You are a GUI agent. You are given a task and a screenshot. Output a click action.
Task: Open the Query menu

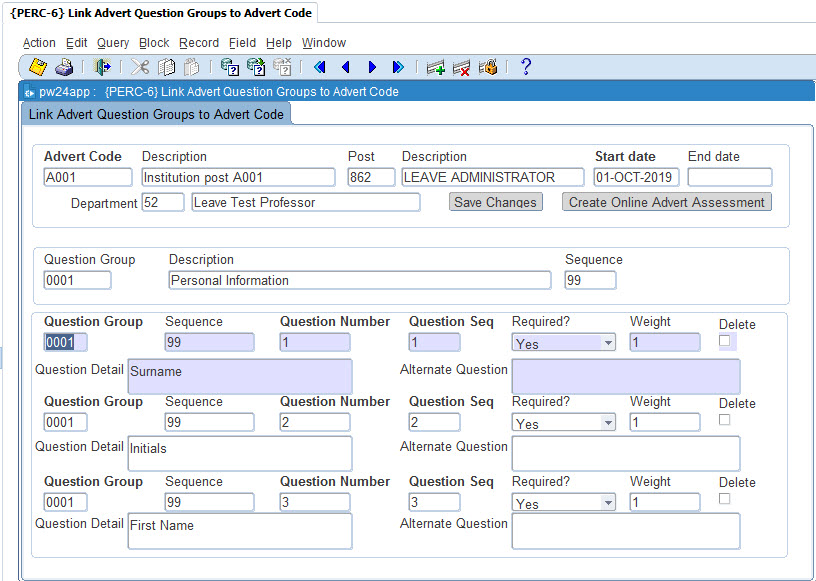pos(113,43)
